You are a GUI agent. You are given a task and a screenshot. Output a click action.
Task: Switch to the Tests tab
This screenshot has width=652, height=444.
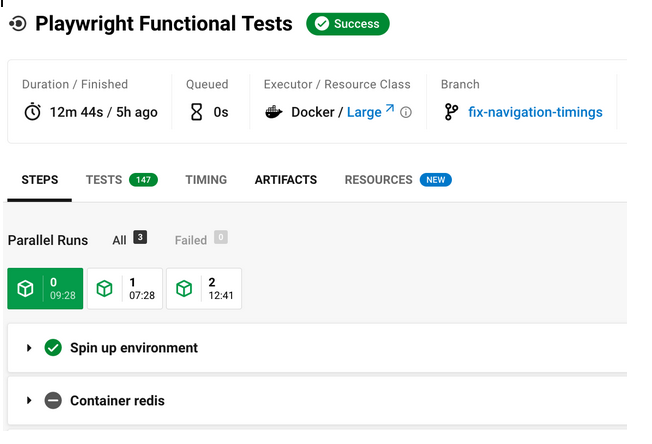(x=121, y=180)
